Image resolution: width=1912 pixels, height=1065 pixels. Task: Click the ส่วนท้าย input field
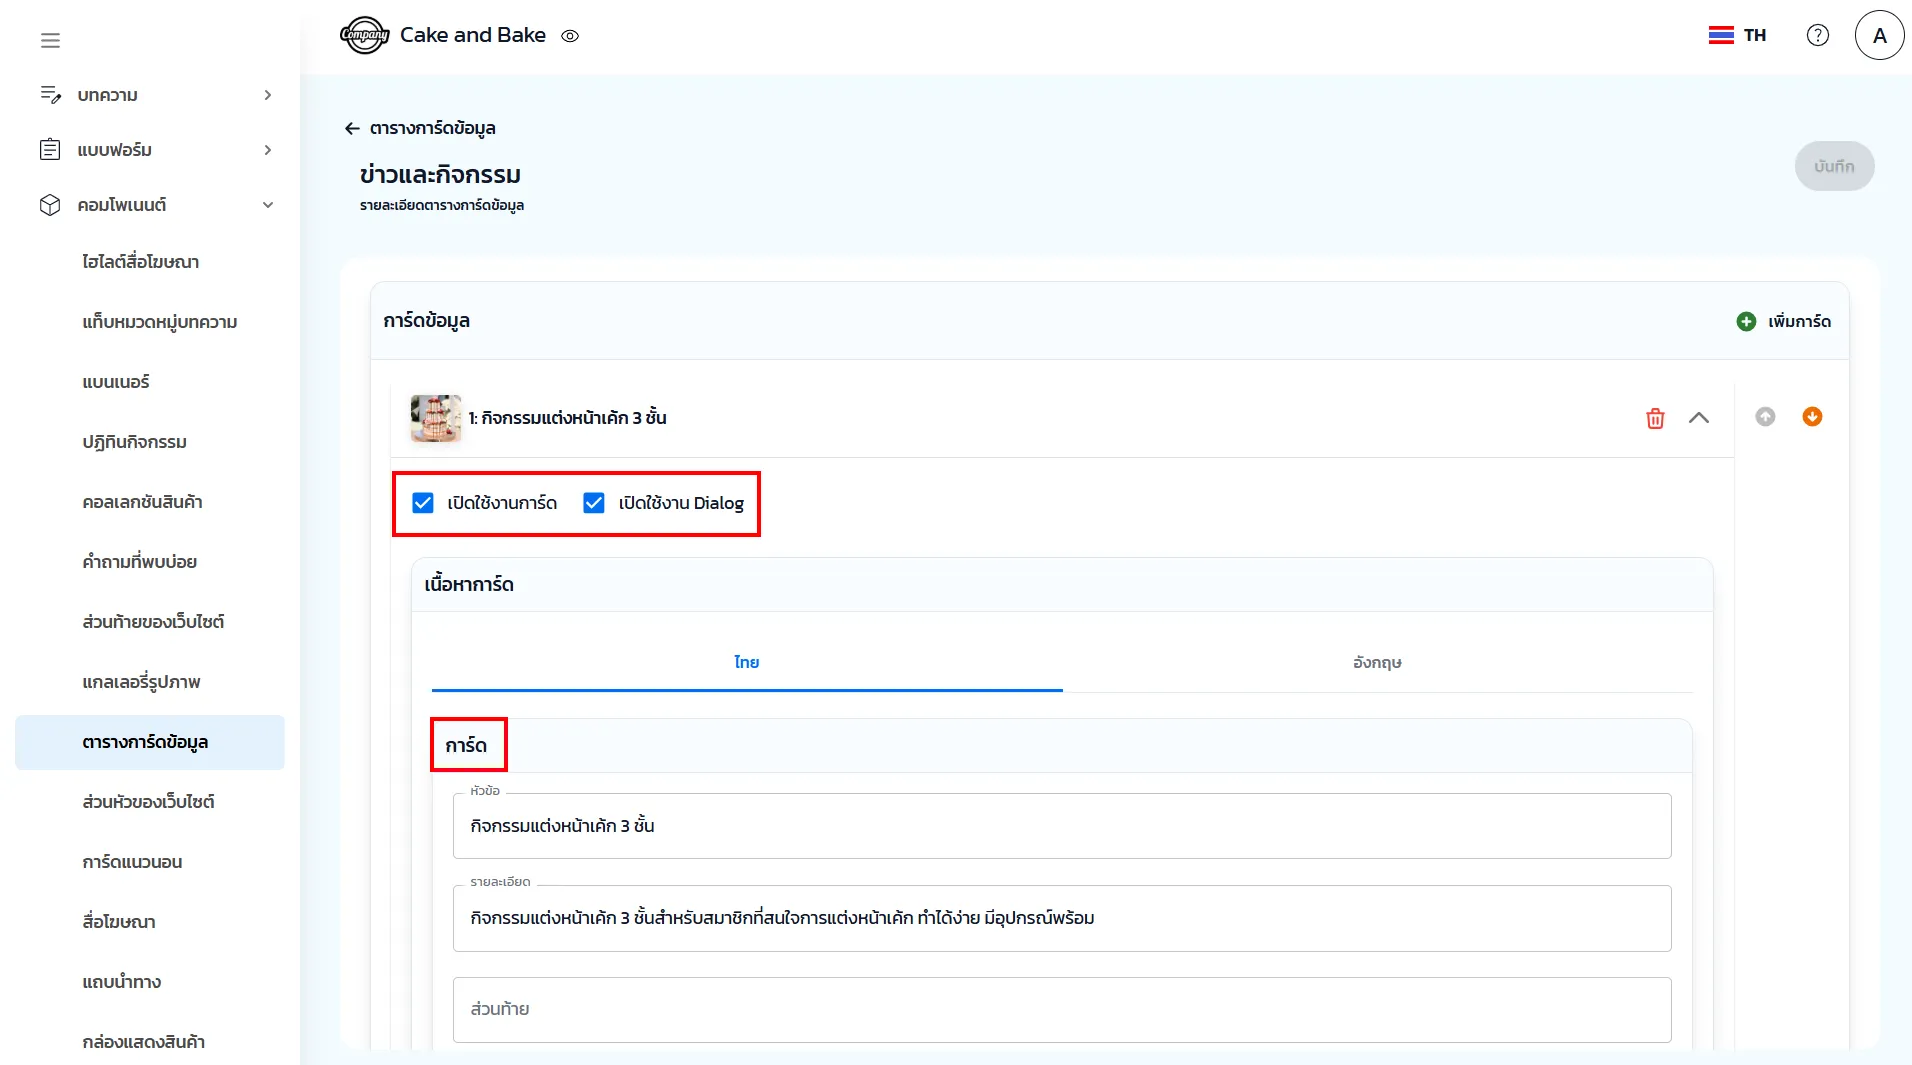[x=1061, y=1009]
